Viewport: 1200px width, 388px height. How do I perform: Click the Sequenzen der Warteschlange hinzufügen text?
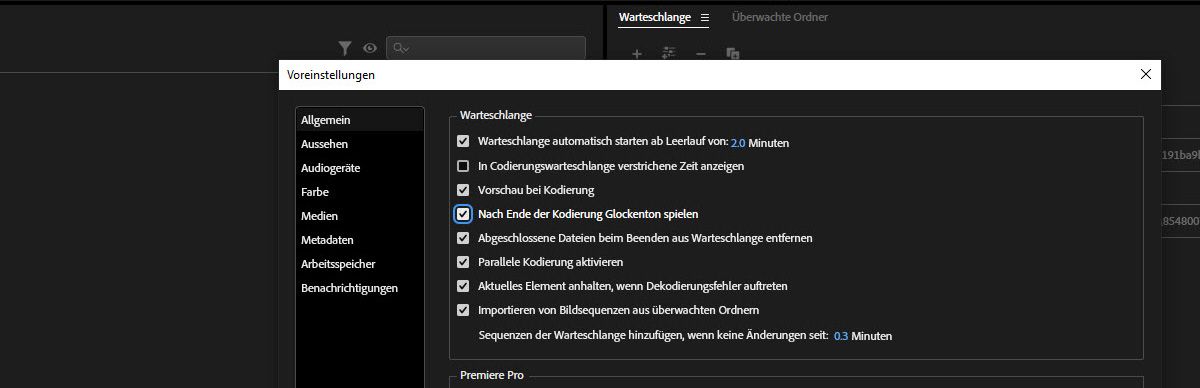[x=653, y=336]
